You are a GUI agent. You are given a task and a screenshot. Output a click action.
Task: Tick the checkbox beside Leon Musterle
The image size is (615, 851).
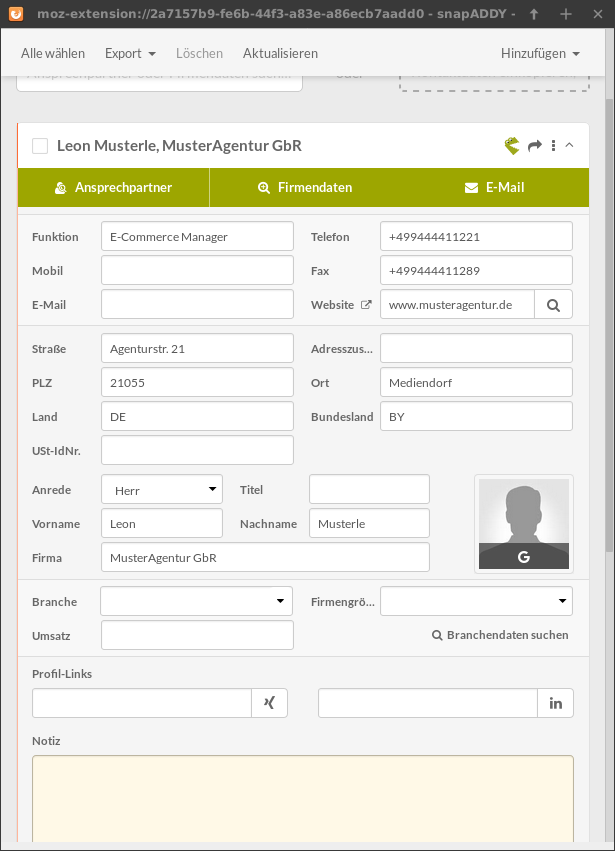point(40,146)
